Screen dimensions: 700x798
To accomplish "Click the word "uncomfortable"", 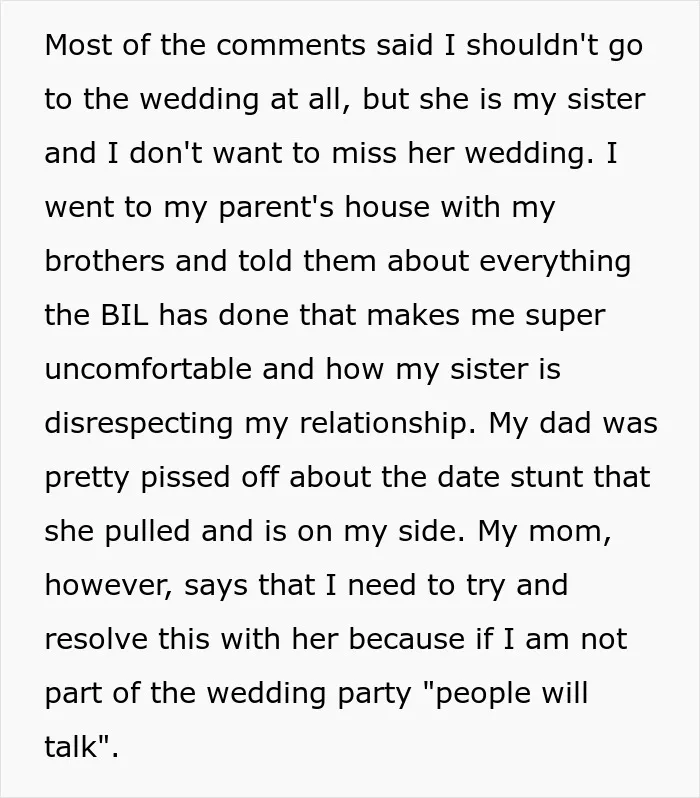I will [148, 368].
